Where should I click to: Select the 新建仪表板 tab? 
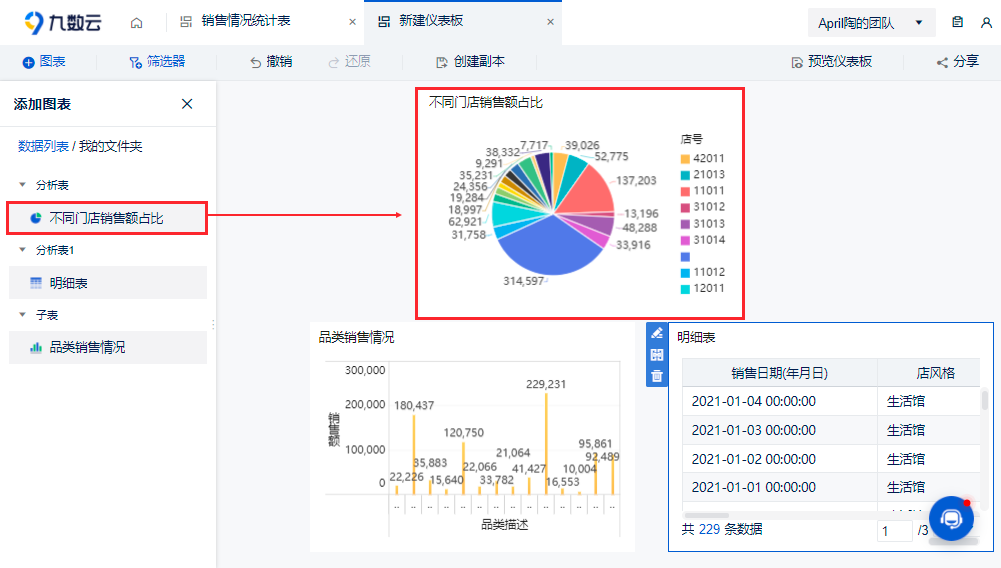pyautogui.click(x=431, y=21)
